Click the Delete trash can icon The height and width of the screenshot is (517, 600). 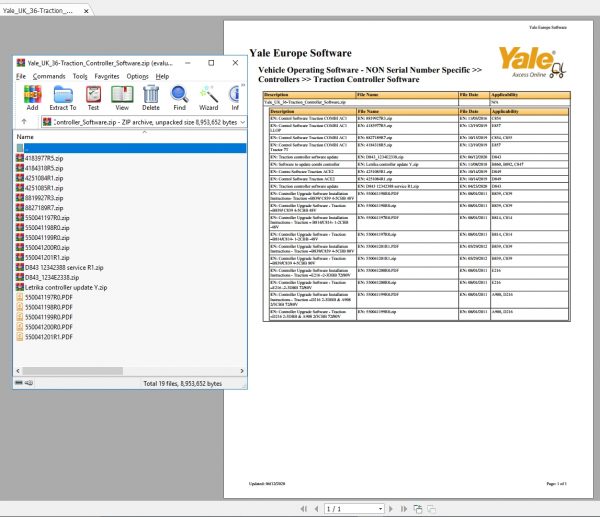151,98
